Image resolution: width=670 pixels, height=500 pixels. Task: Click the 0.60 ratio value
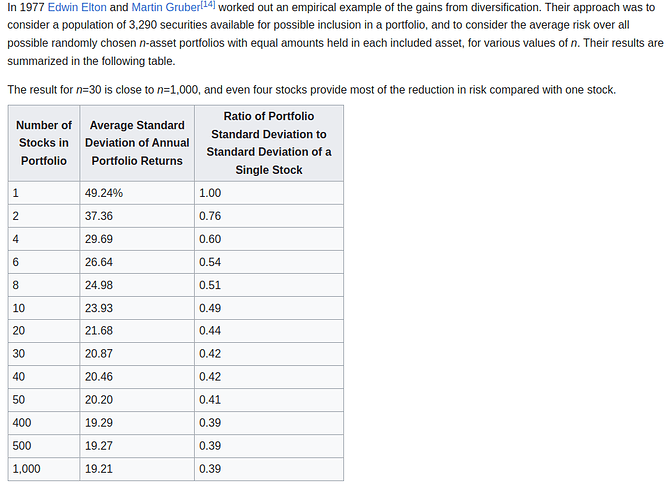[210, 239]
